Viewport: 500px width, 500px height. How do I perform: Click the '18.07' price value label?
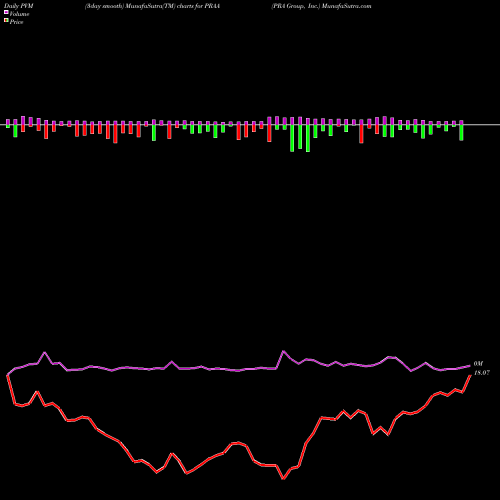(x=482, y=373)
